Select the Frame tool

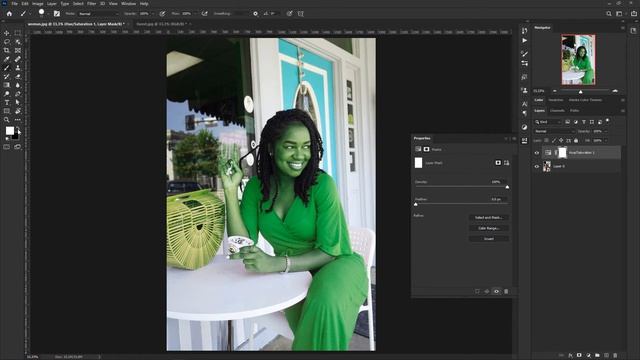click(x=18, y=51)
